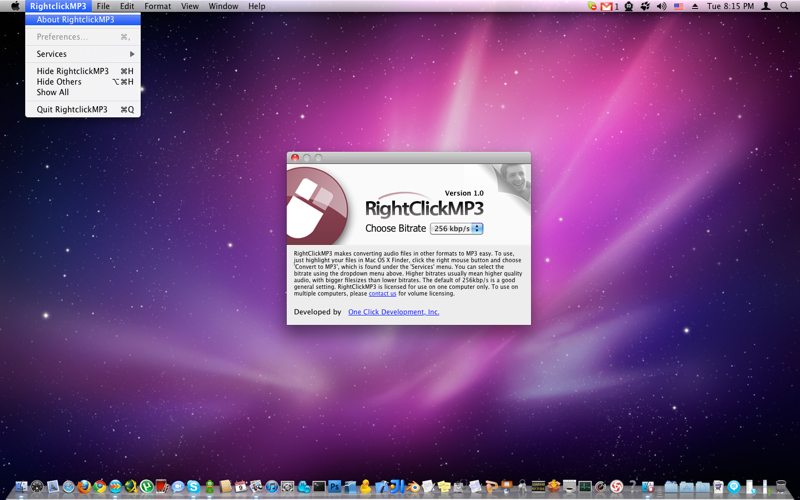The width and height of the screenshot is (800, 500).
Task: Open the volume menu bar icon
Action: point(662,6)
